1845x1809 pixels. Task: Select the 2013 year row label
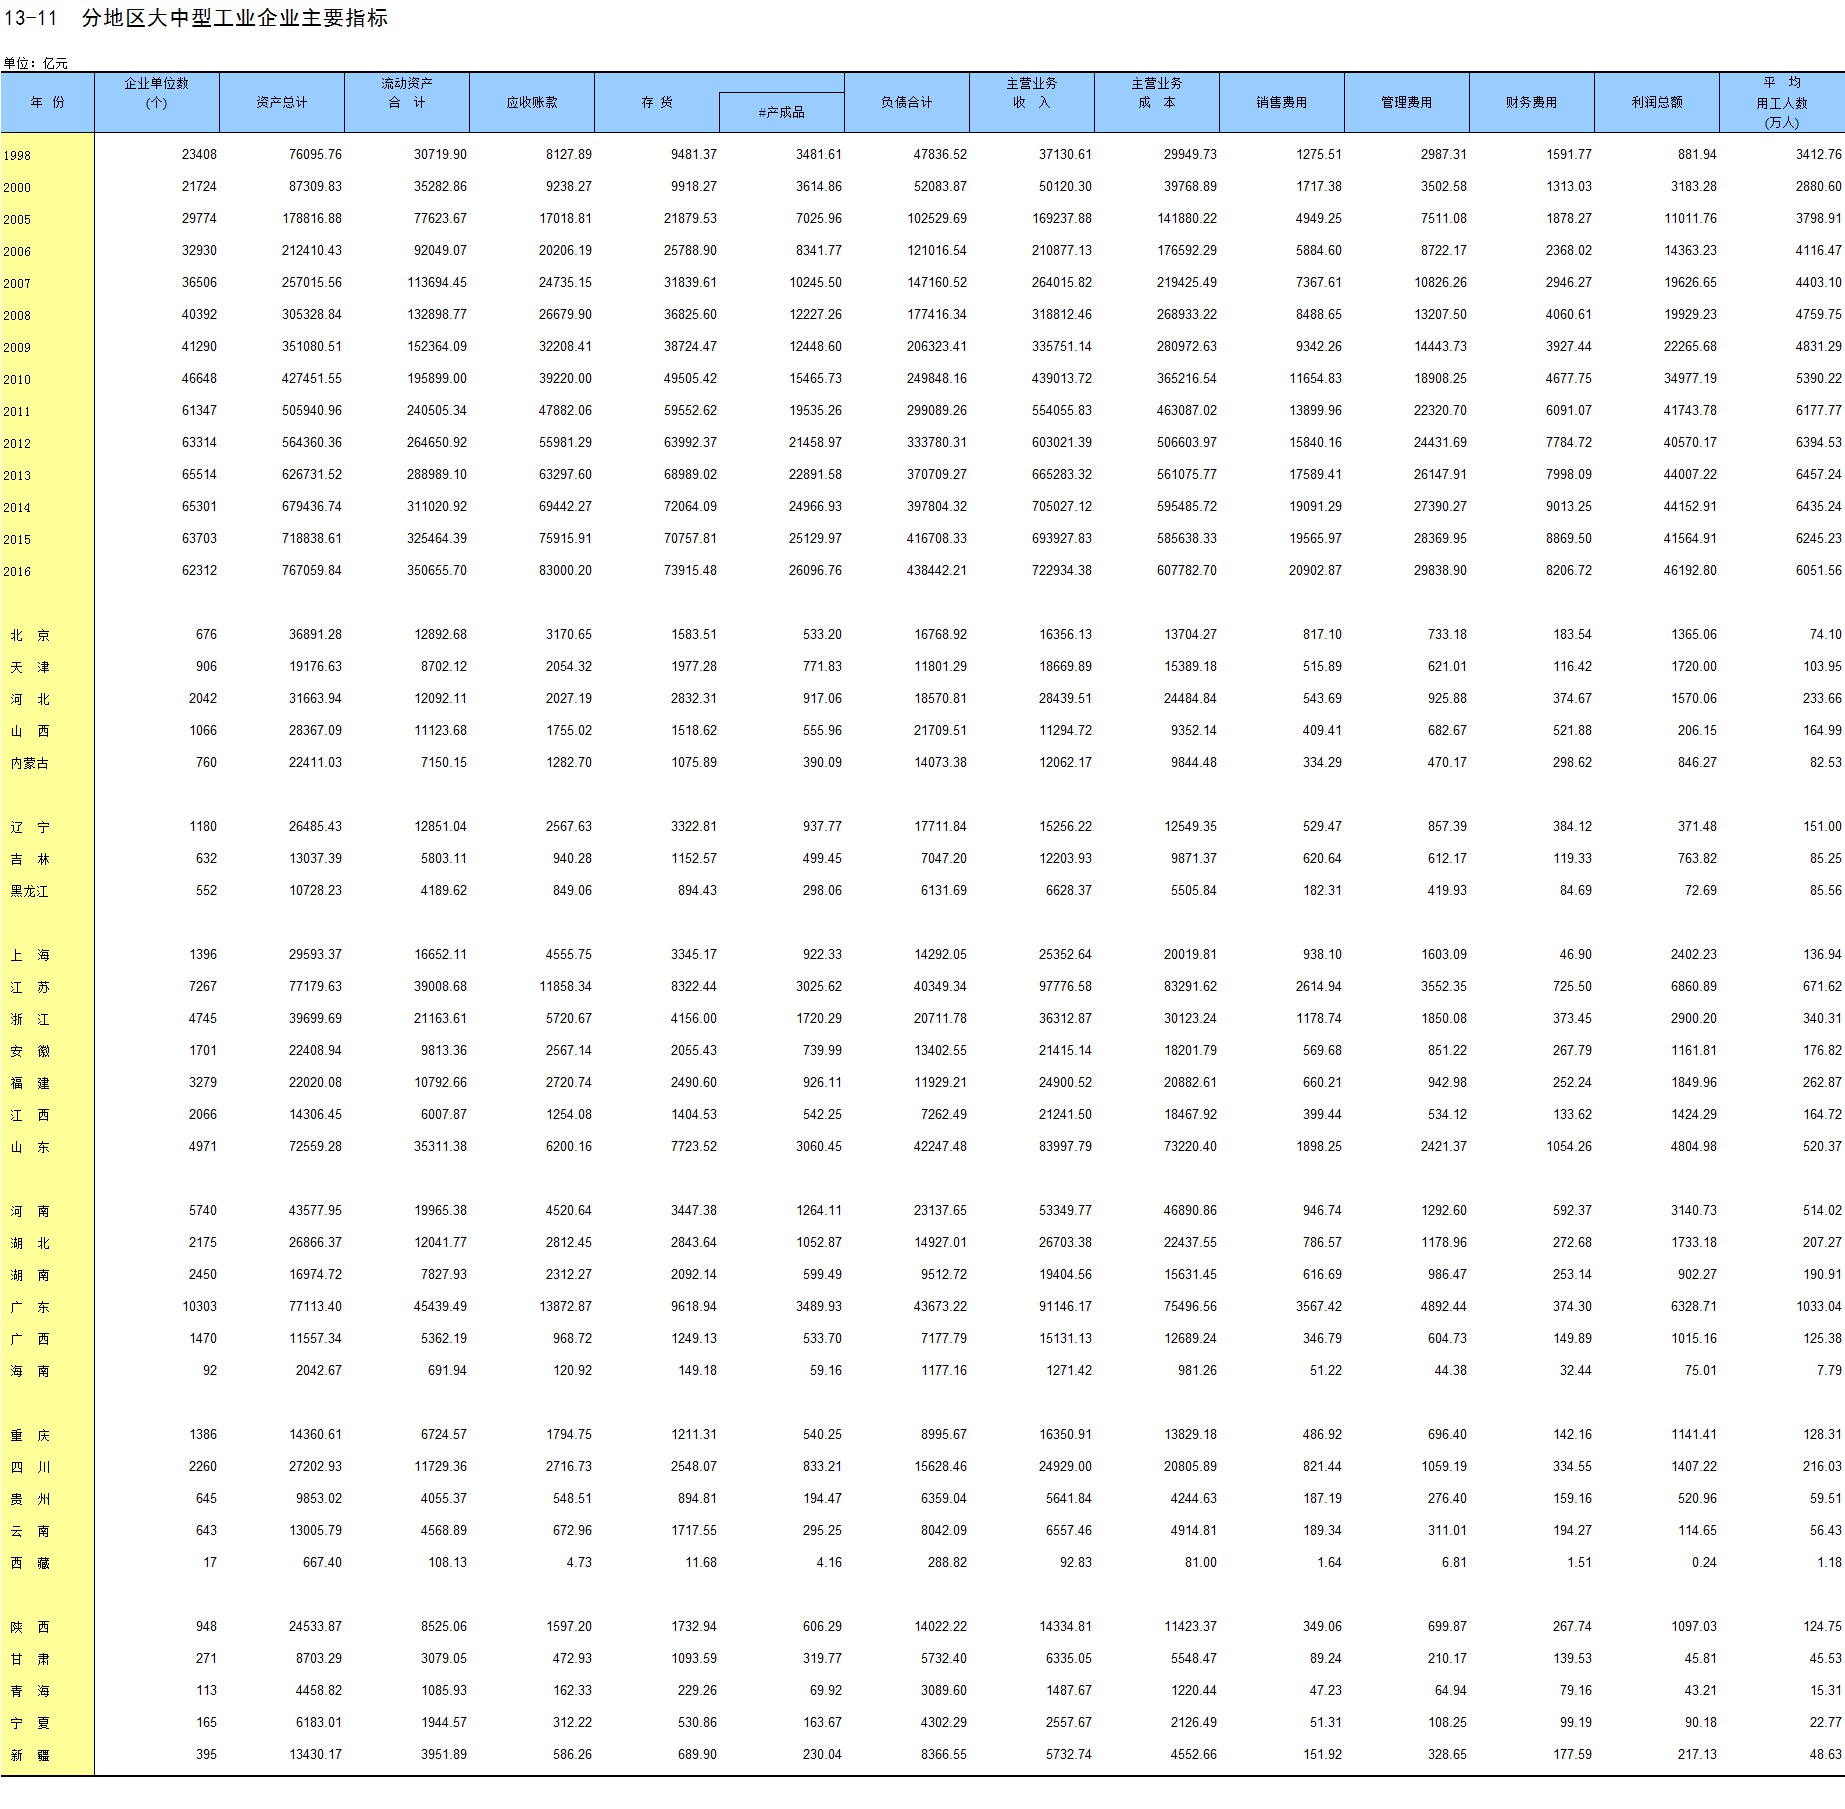pos(17,475)
